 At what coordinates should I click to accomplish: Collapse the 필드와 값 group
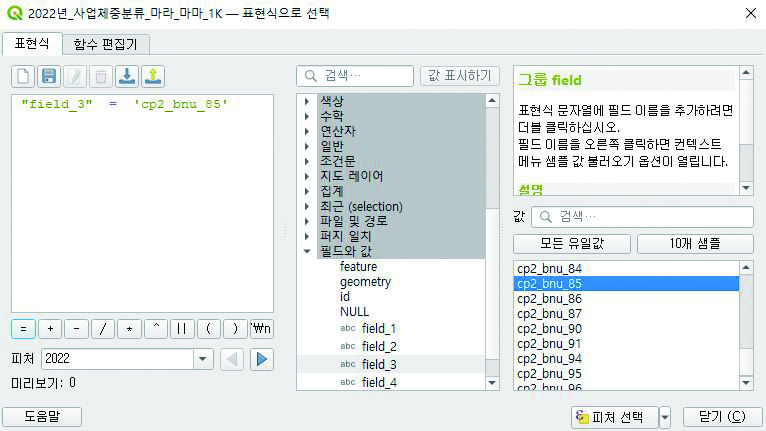(x=307, y=252)
